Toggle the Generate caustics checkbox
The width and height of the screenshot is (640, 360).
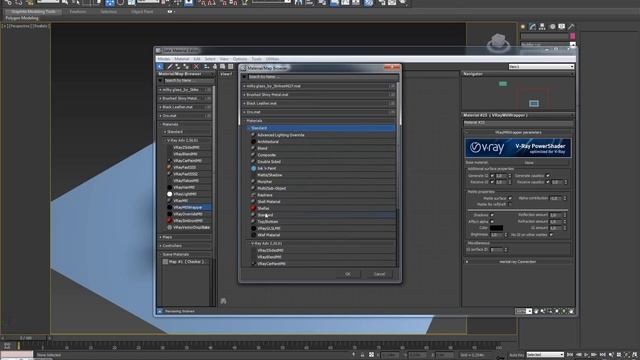click(x=548, y=176)
